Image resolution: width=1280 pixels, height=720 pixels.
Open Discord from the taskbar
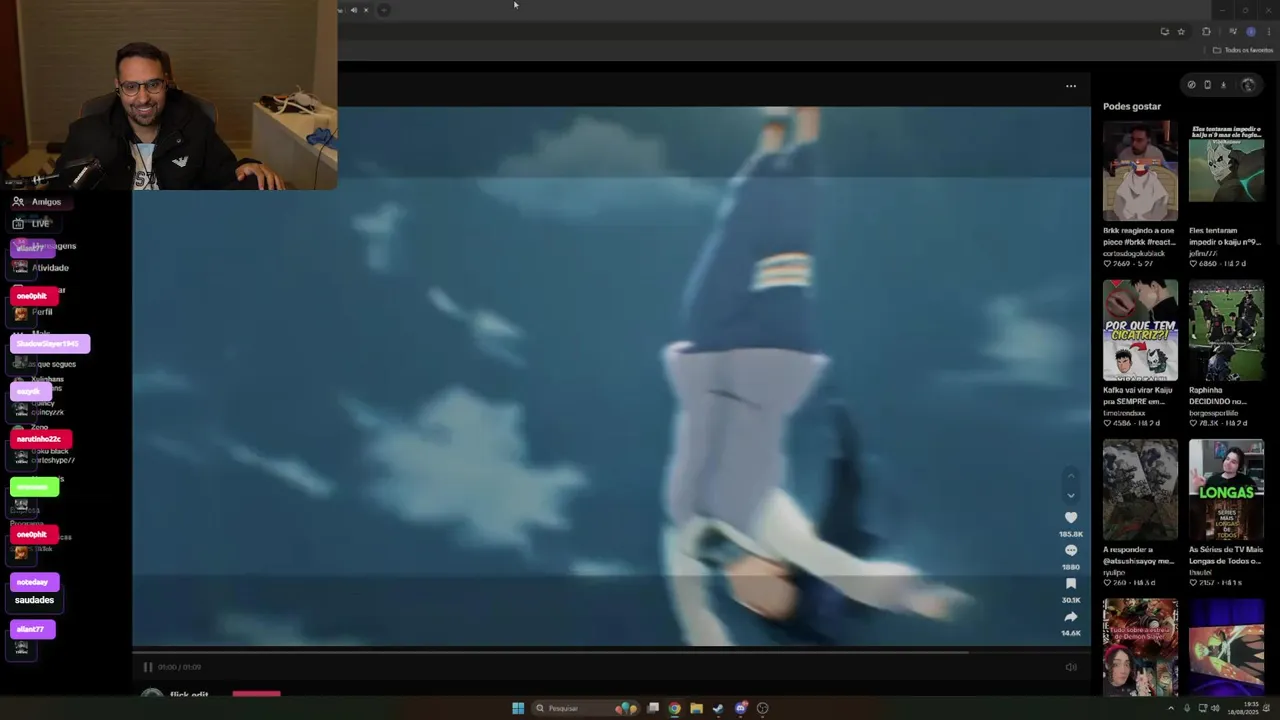pos(741,708)
